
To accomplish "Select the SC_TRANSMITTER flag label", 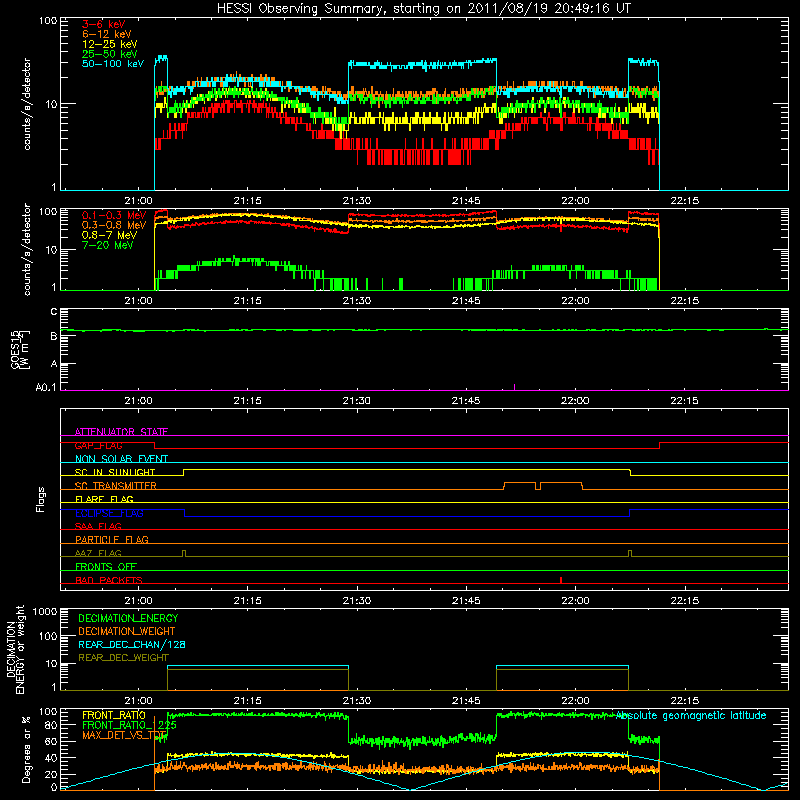I will [115, 486].
